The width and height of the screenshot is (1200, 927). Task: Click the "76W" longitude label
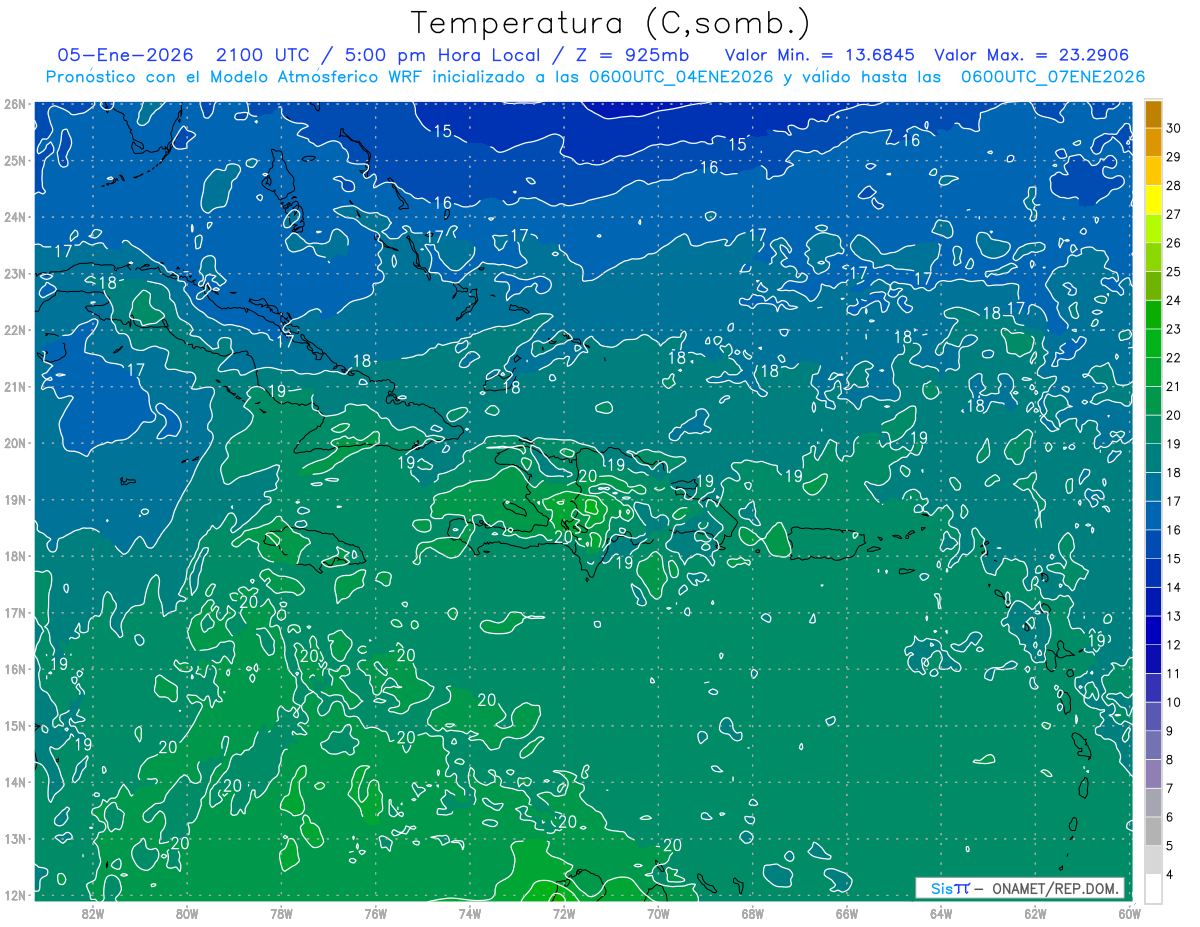coord(376,913)
